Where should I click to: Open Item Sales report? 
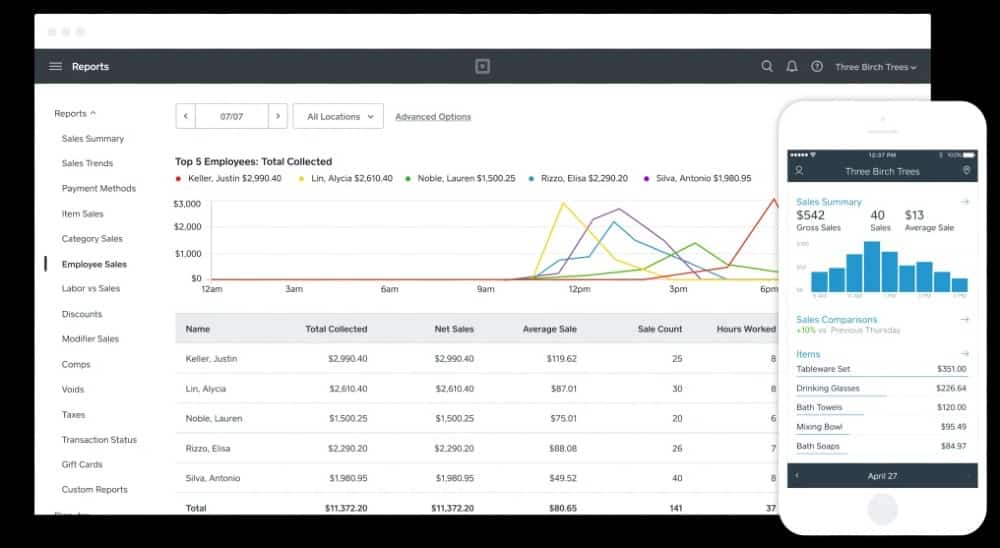(82, 214)
